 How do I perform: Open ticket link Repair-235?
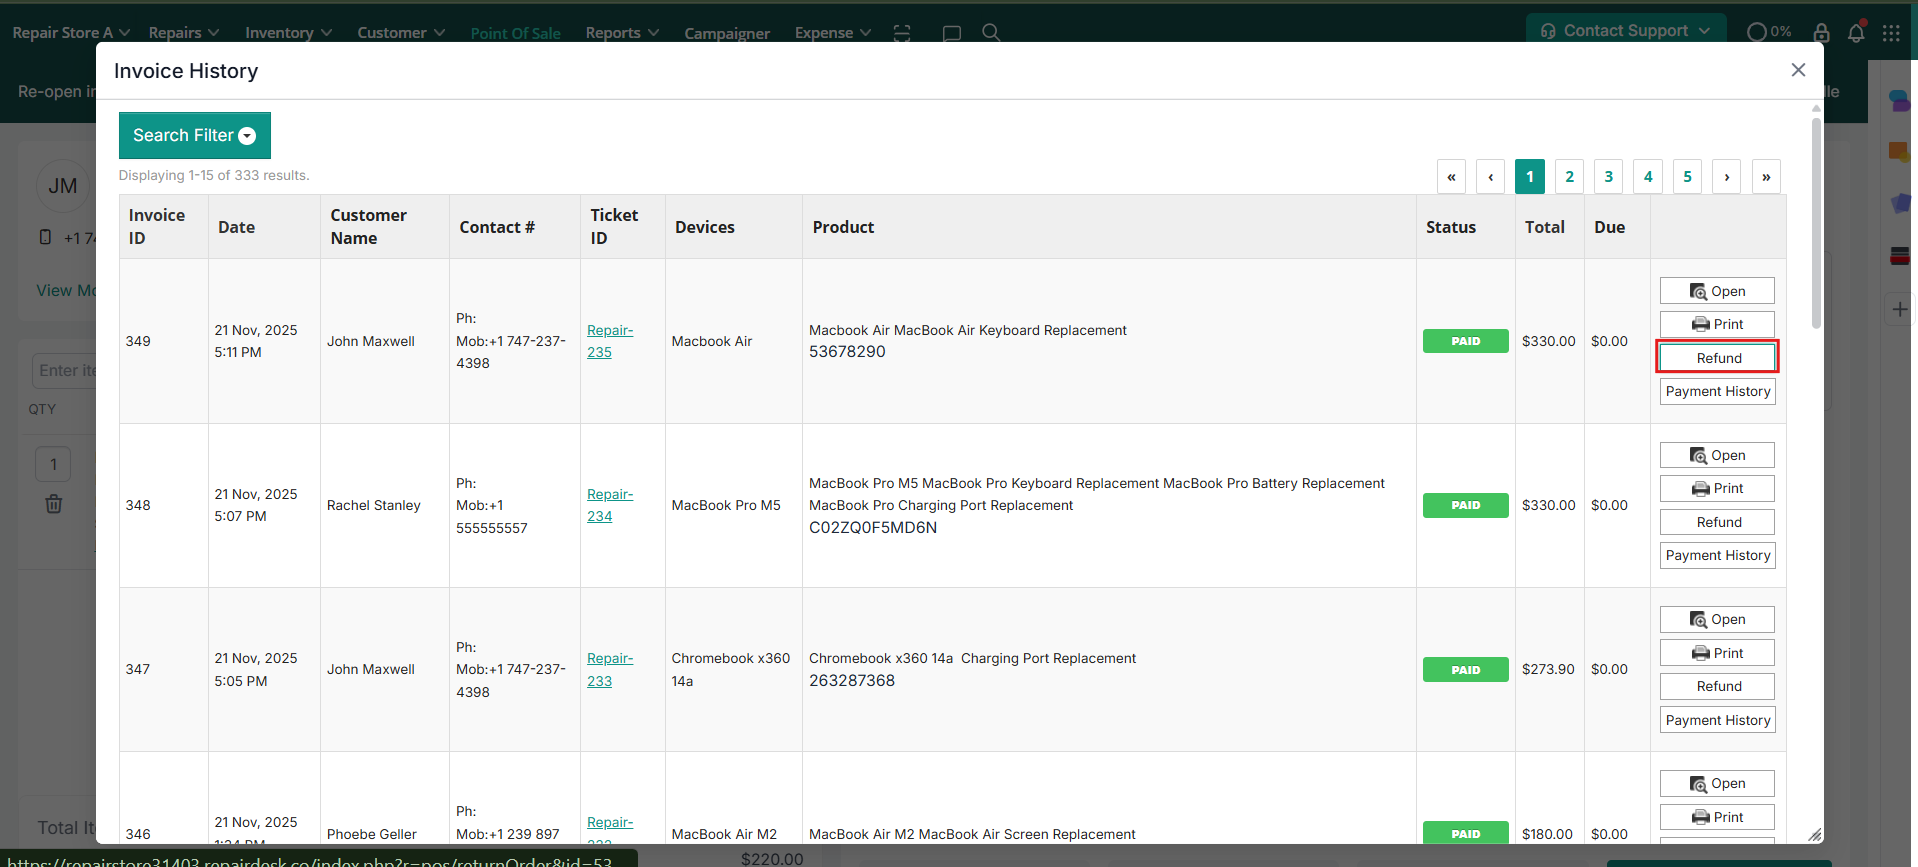click(x=609, y=341)
